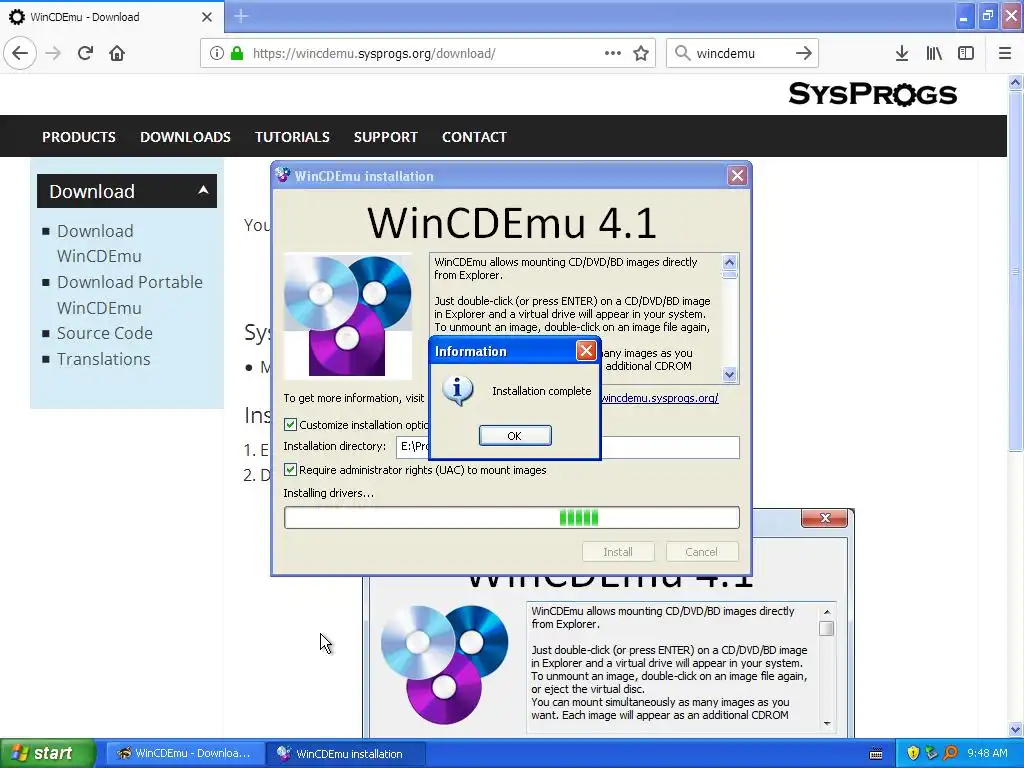Close the screenshot image popup on webpage
This screenshot has height=768, width=1024.
coord(824,518)
